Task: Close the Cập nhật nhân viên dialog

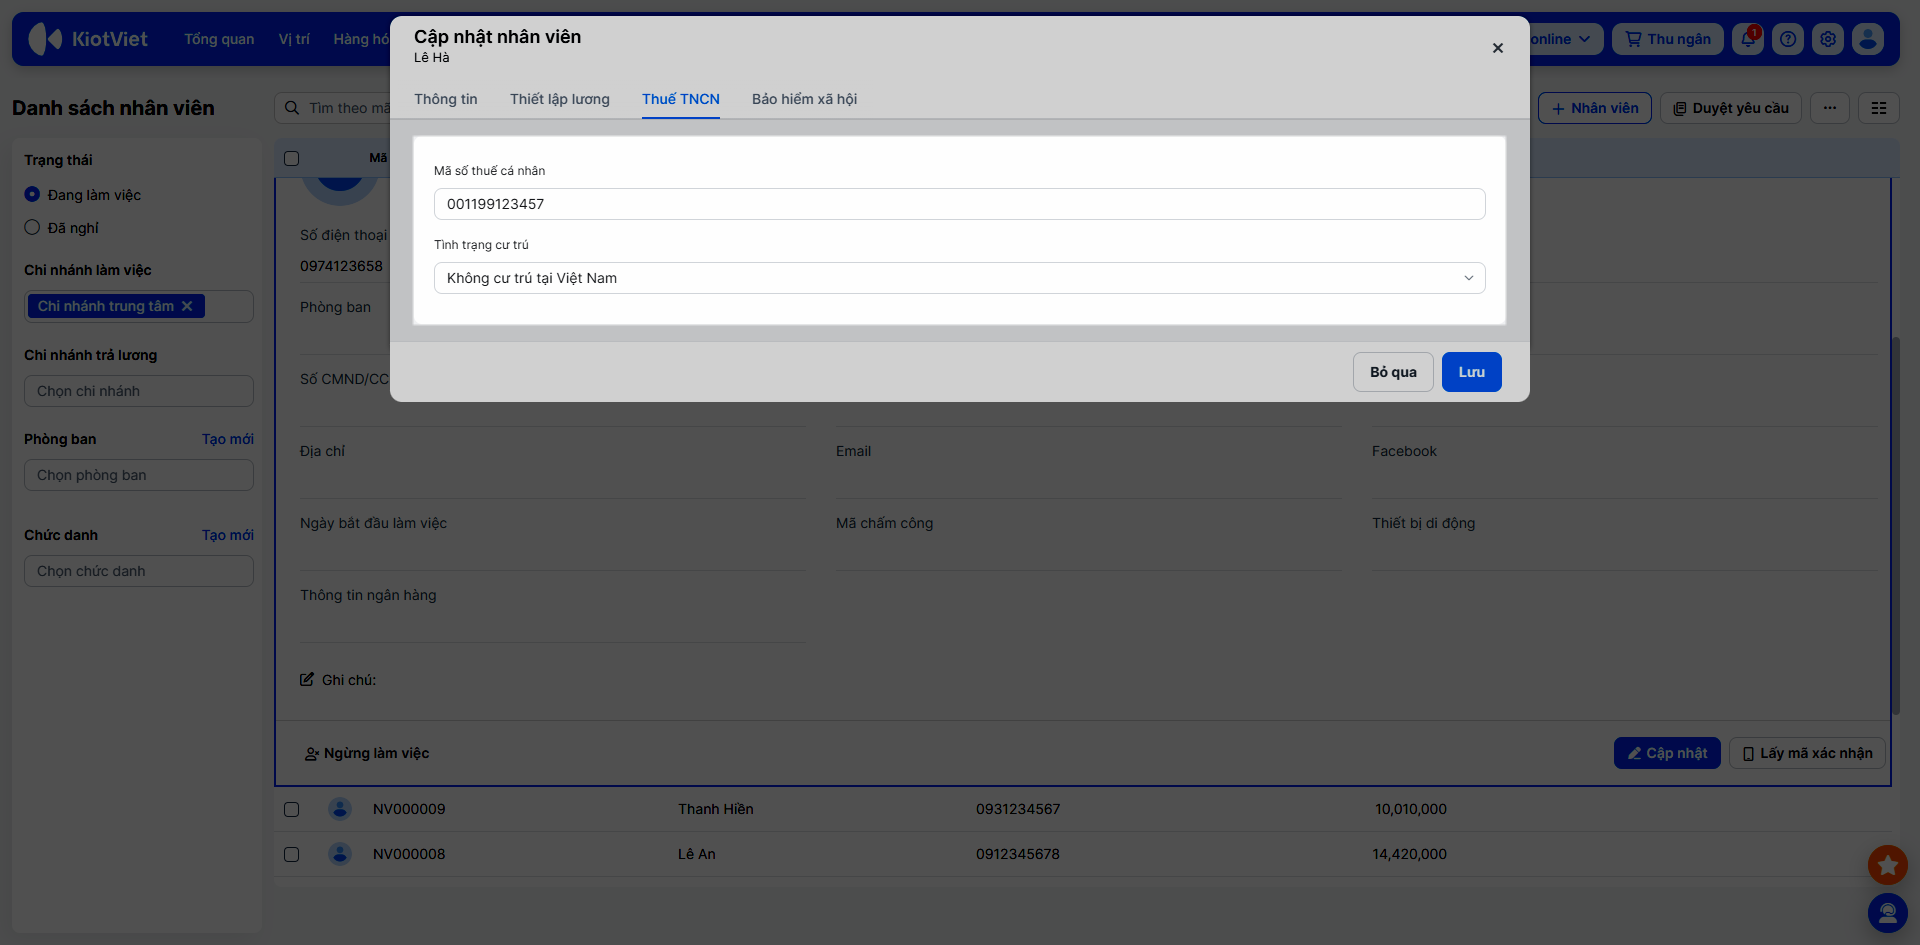Action: 1498,48
